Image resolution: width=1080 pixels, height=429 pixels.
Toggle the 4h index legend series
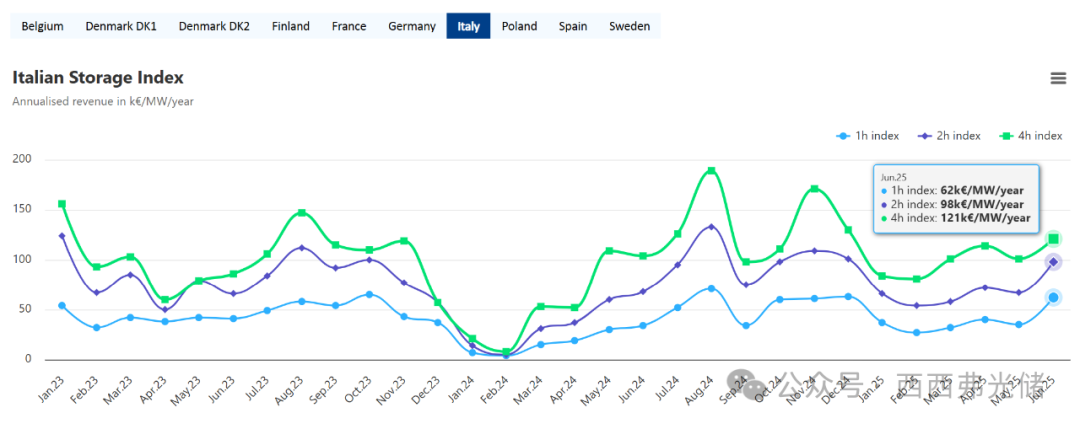(x=1034, y=136)
